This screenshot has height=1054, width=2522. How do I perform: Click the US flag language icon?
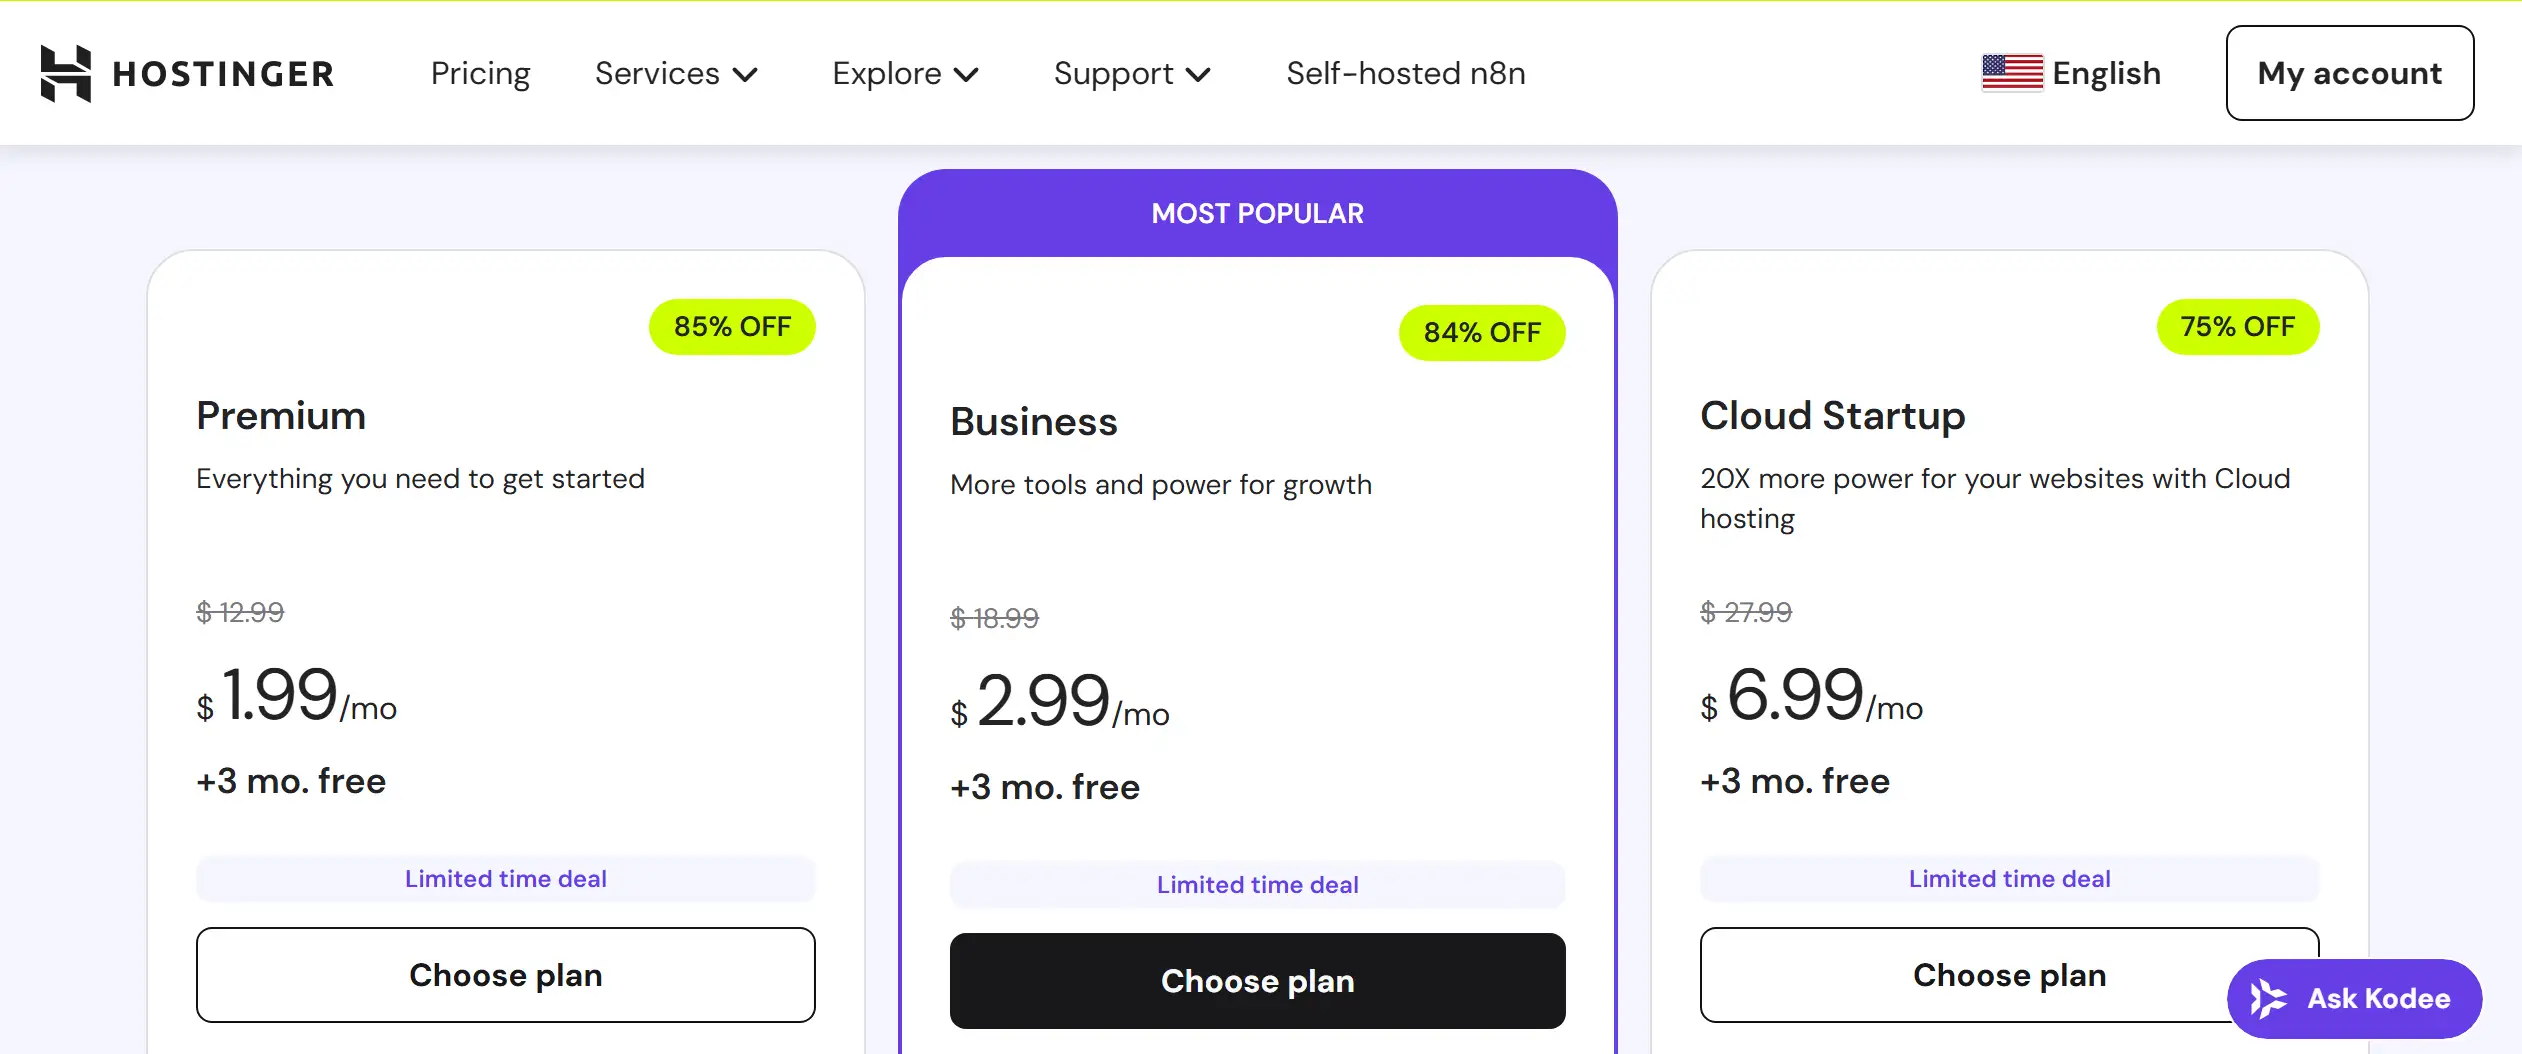2012,73
